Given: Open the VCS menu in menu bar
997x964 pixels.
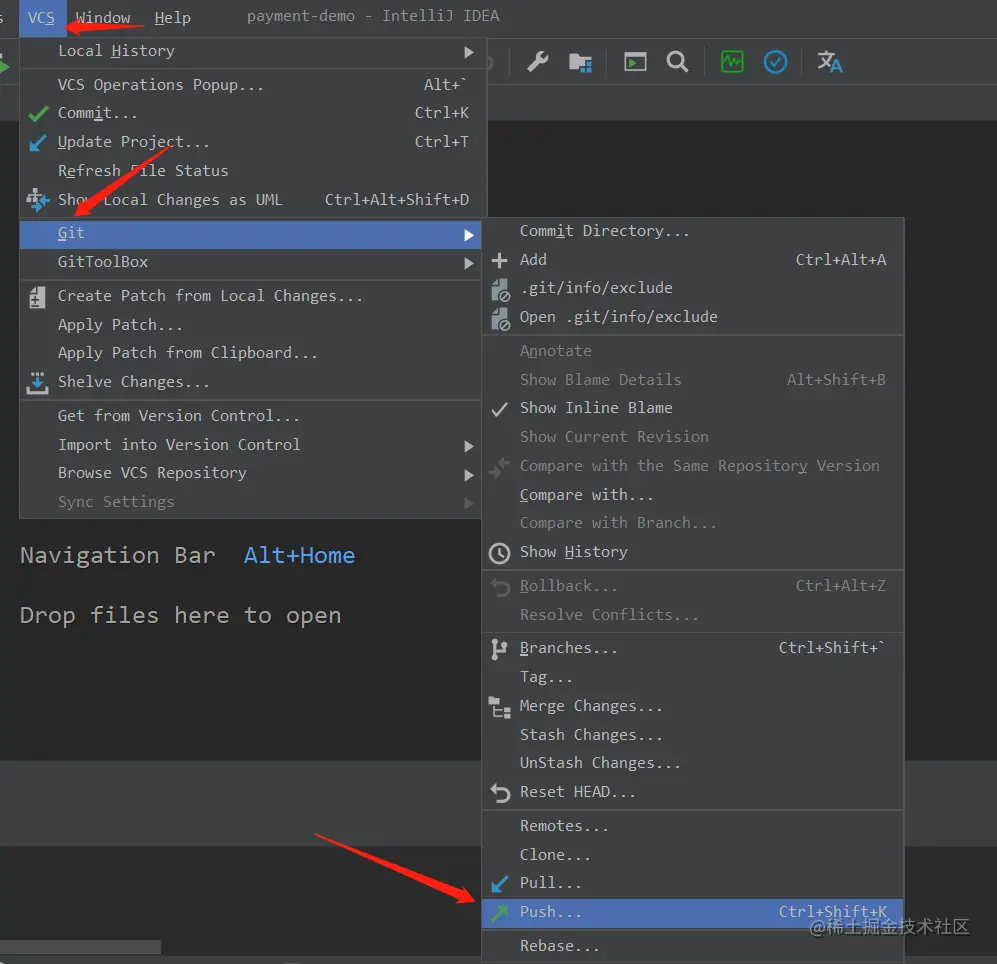Looking at the screenshot, I should coord(41,18).
